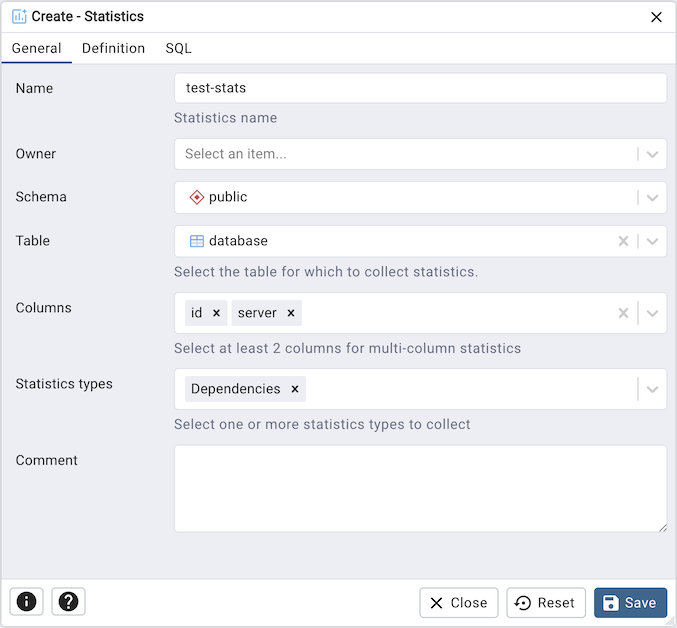The image size is (677, 628).
Task: Click the Name input field
Action: [421, 88]
